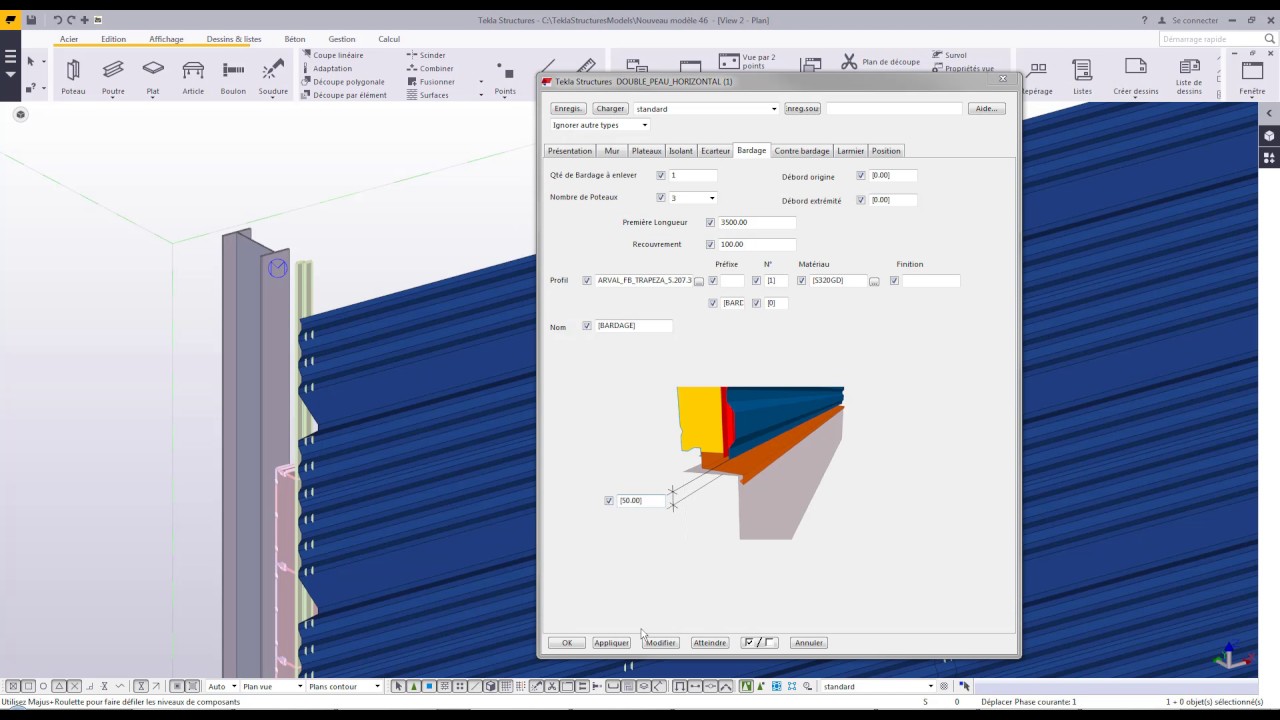The width and height of the screenshot is (1280, 720).
Task: Open the Contre bardage tab
Action: tap(802, 151)
